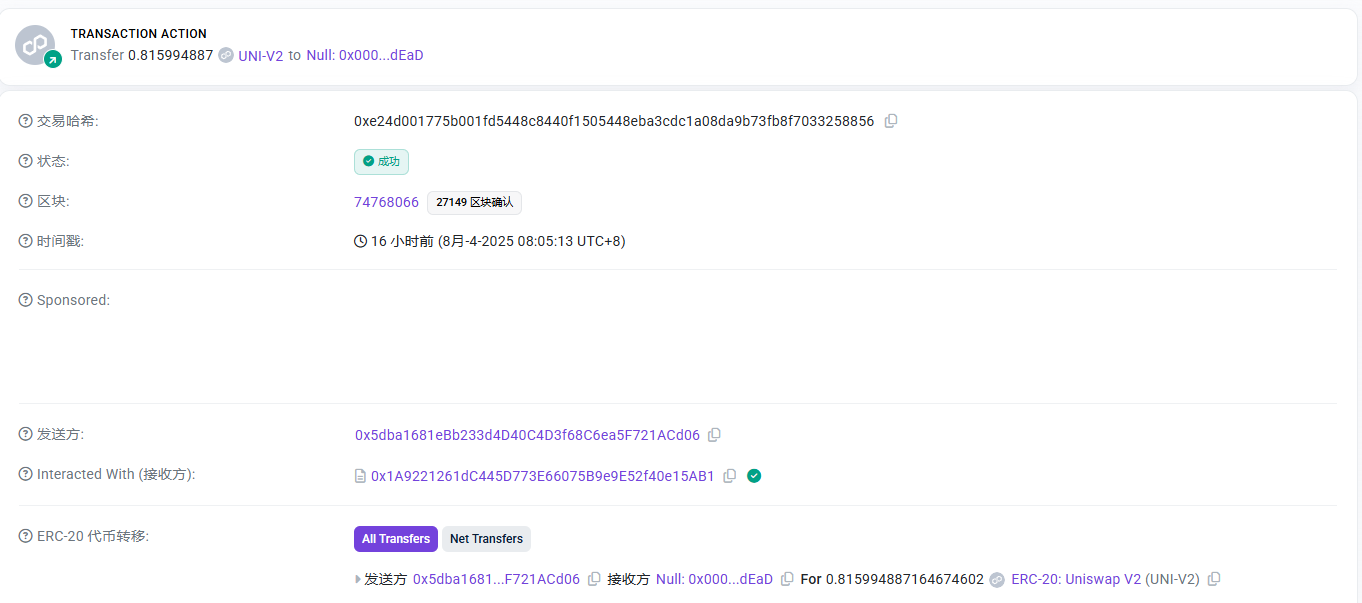This screenshot has width=1362, height=603.
Task: Copy the Uniswap V2 token address at row end
Action: pyautogui.click(x=1214, y=579)
